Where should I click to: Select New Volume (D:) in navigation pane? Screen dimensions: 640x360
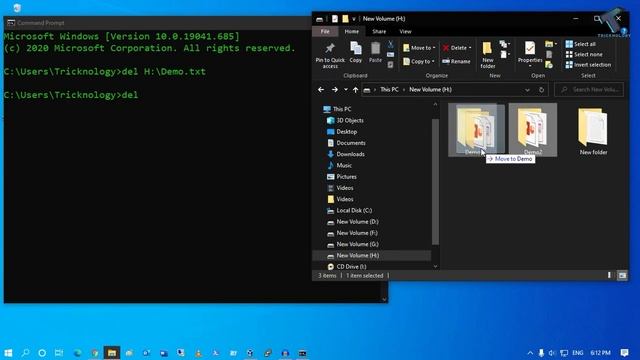[353, 222]
